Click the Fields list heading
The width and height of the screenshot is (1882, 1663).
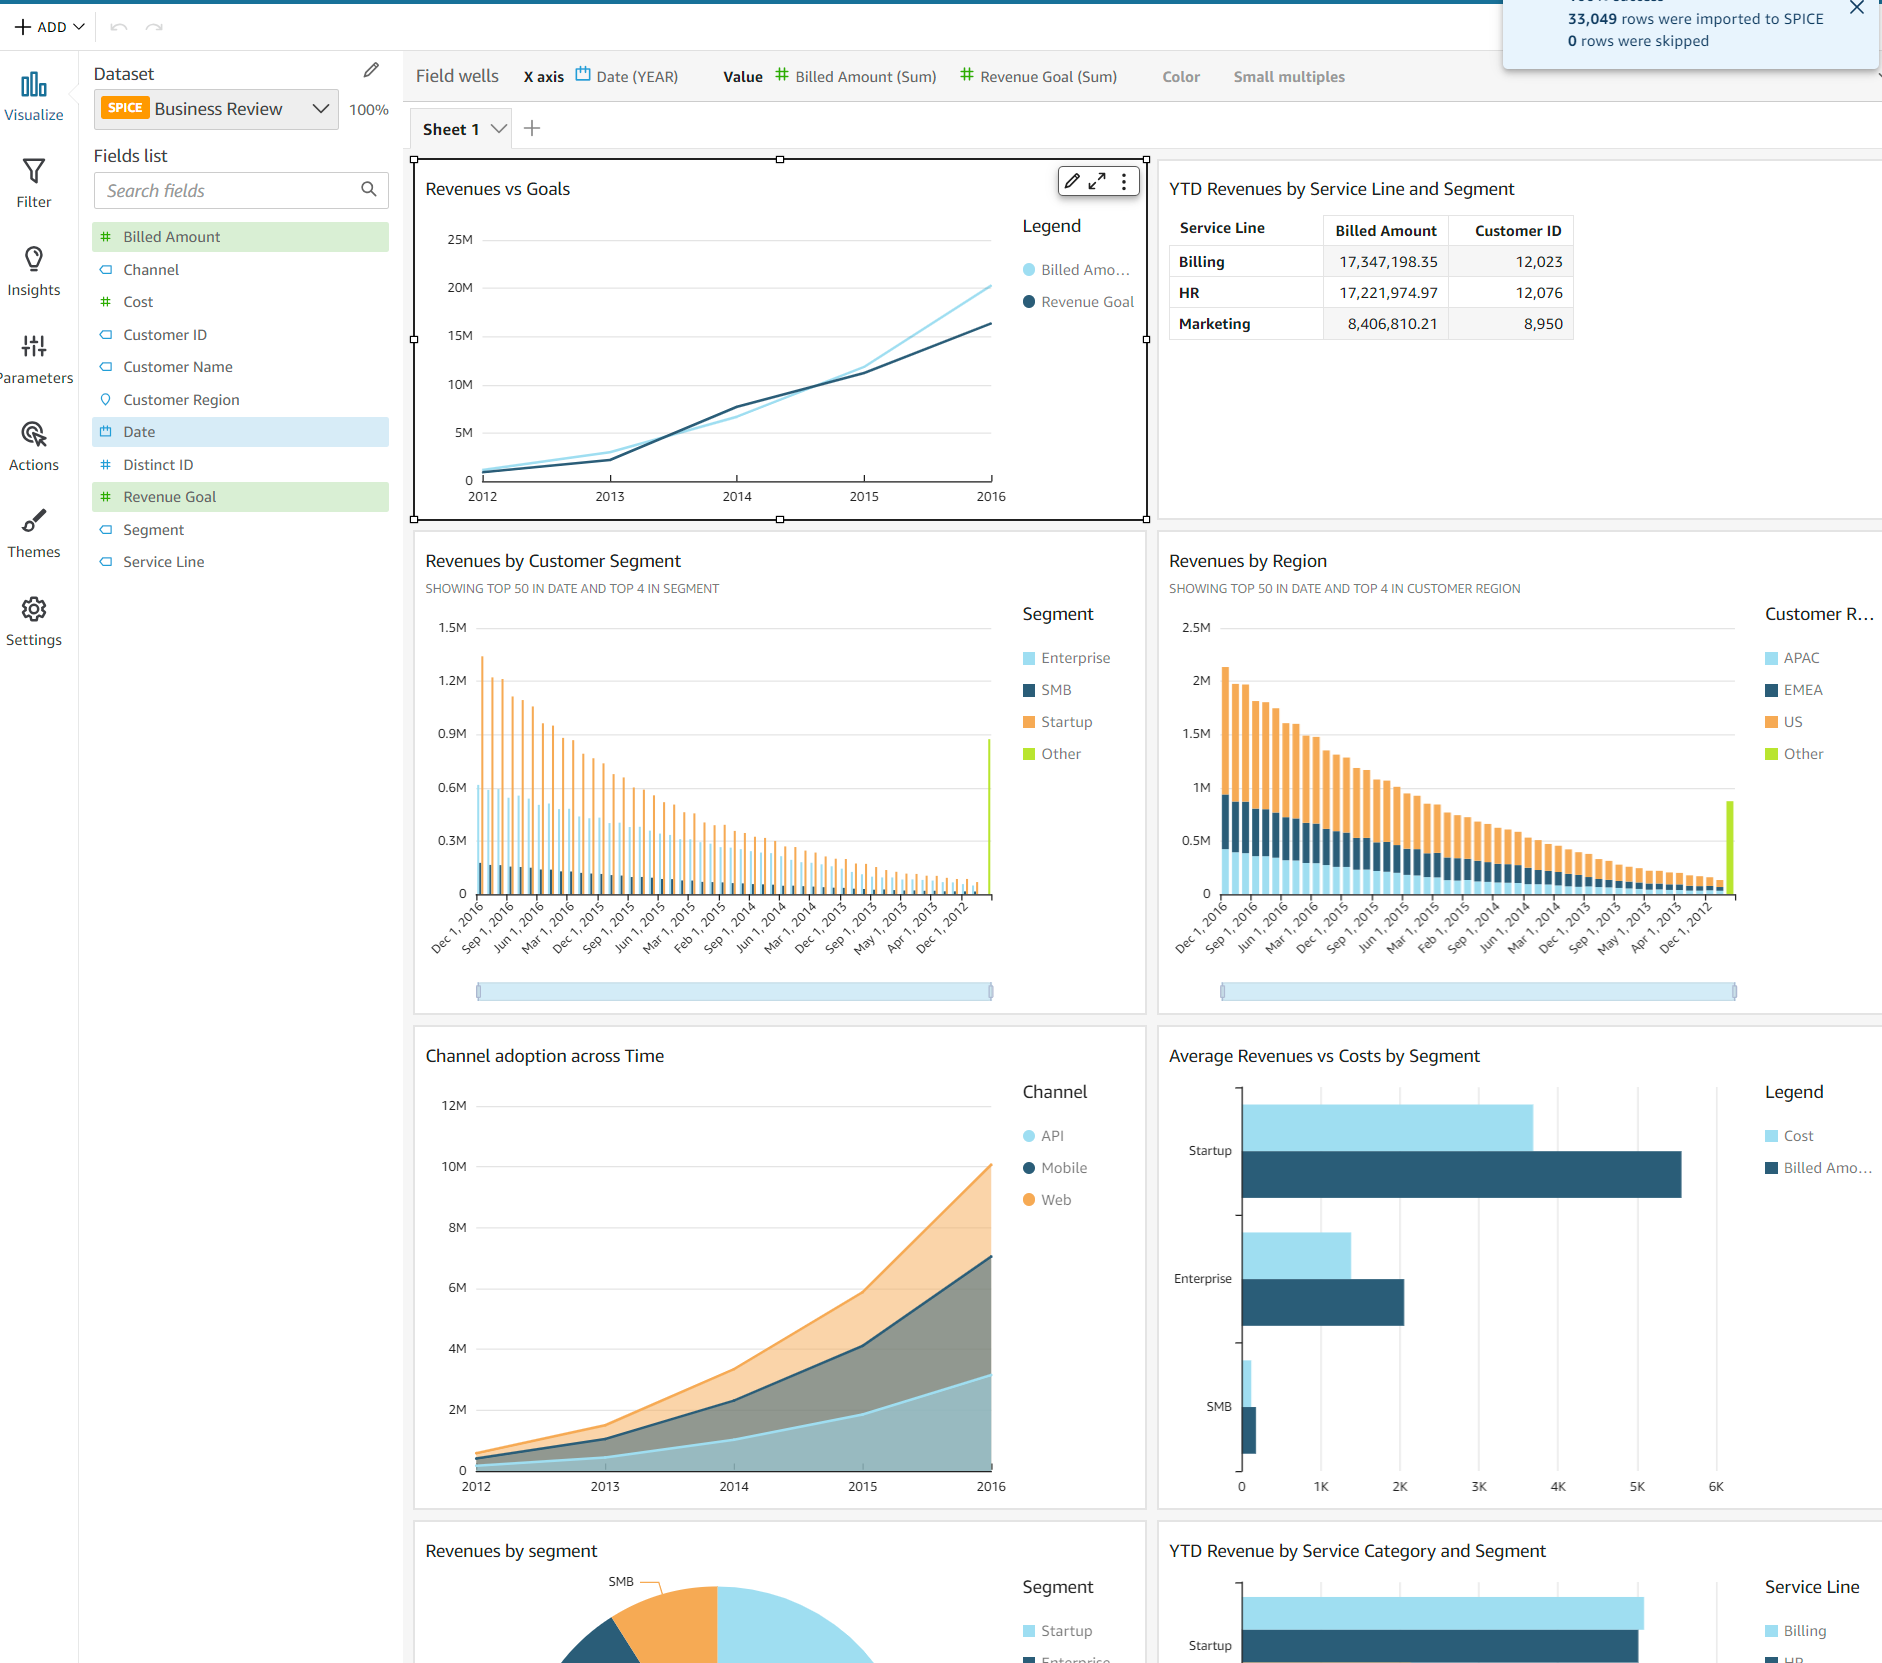click(130, 156)
